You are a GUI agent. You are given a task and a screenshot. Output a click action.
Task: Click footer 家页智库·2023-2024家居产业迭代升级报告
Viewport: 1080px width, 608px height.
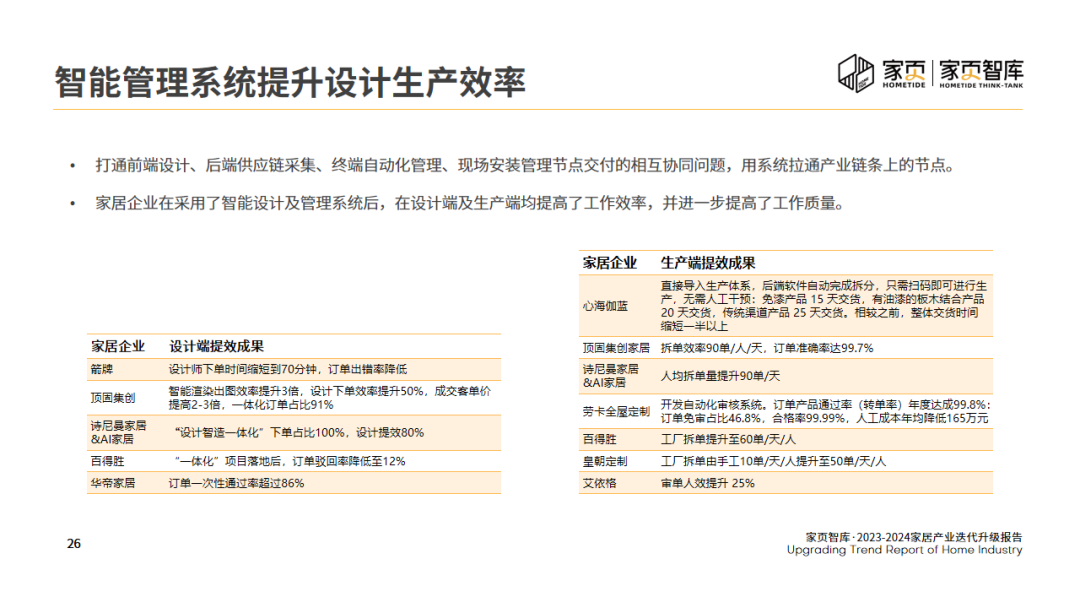(914, 537)
